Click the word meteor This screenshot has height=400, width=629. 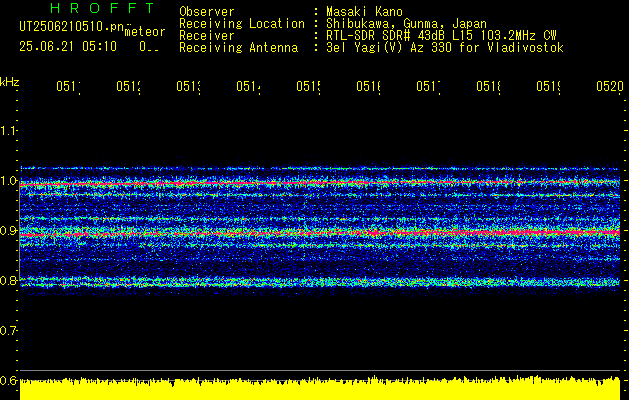coord(145,32)
